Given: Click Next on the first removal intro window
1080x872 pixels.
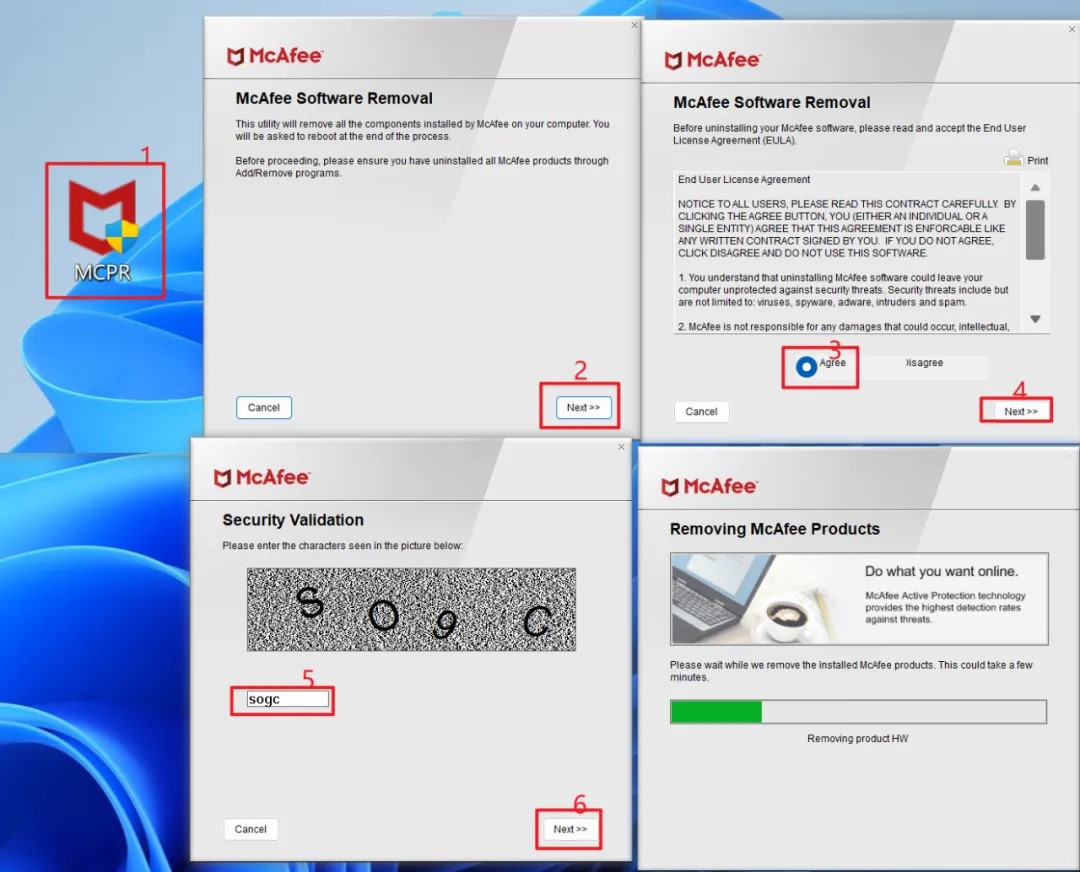Looking at the screenshot, I should point(582,407).
